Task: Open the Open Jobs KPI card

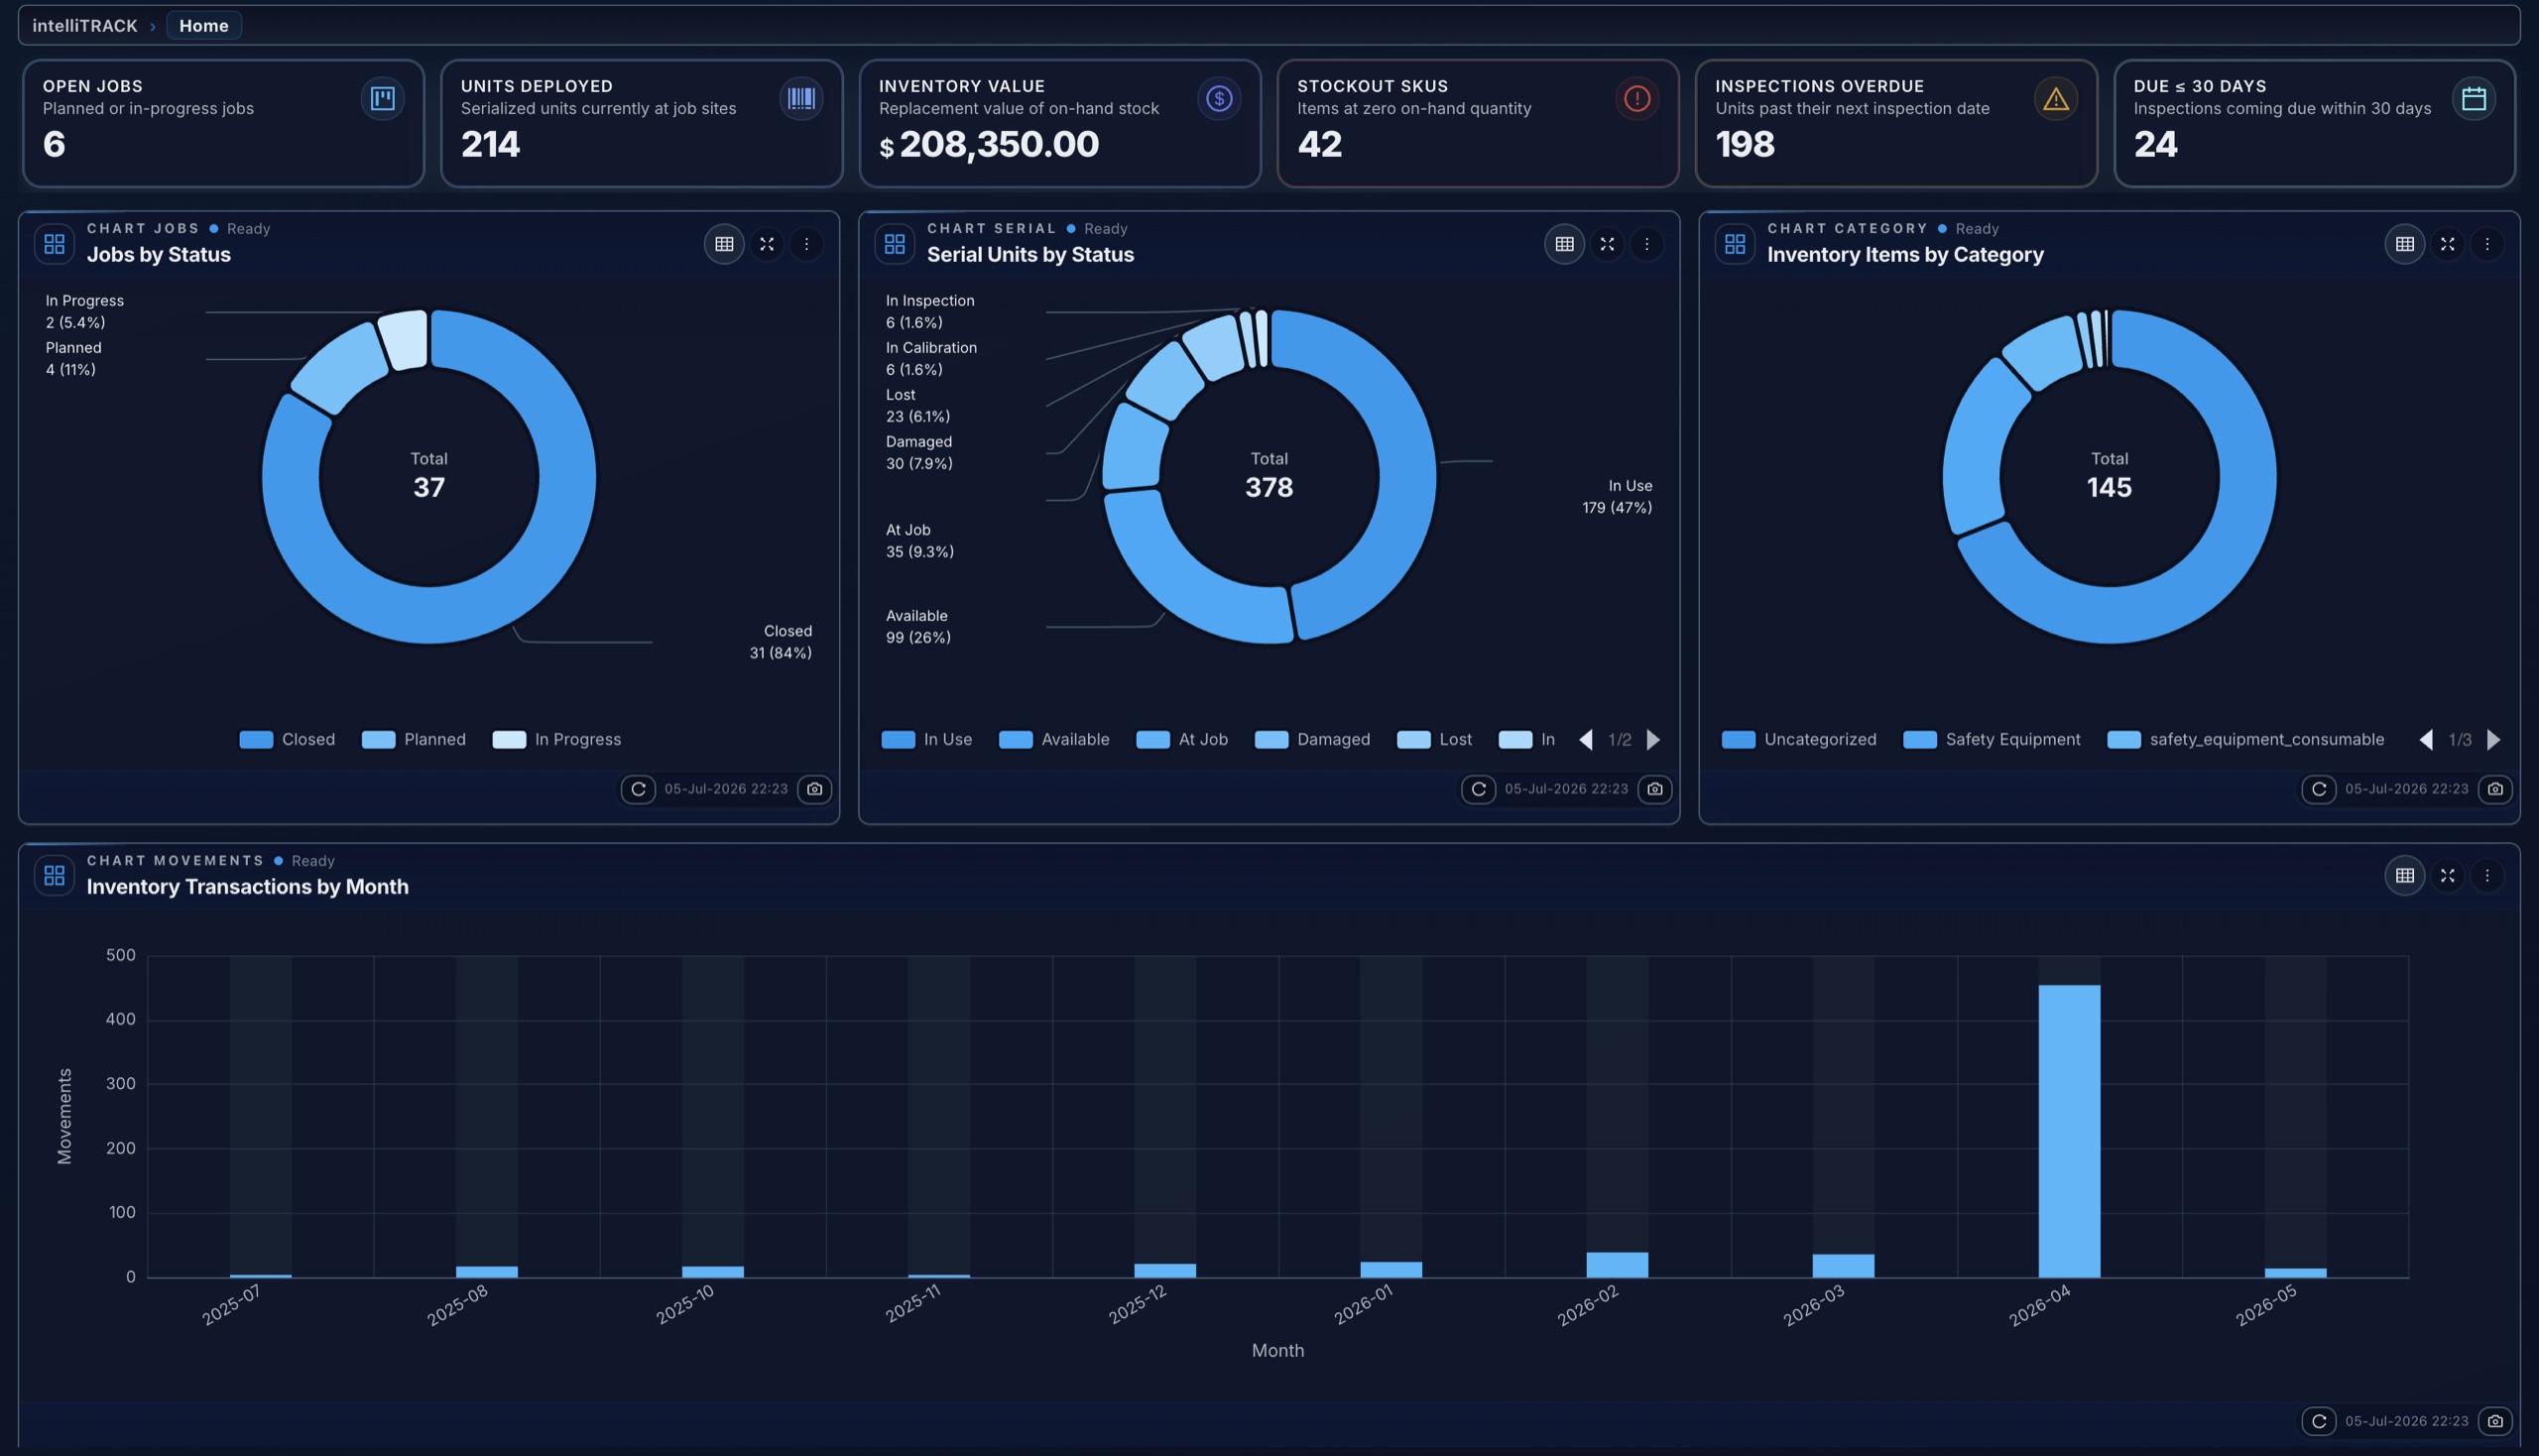Action: pos(223,123)
